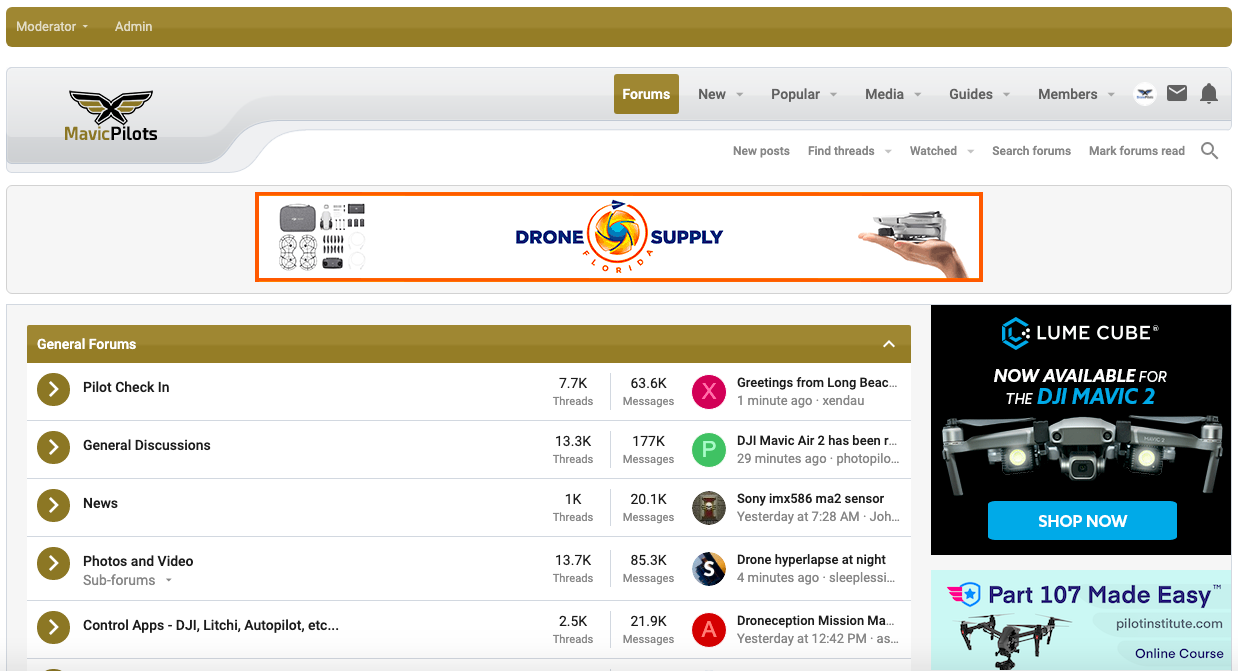Image resolution: width=1238 pixels, height=671 pixels.
Task: Open the Guides menu dropdown arrow
Action: [1006, 95]
